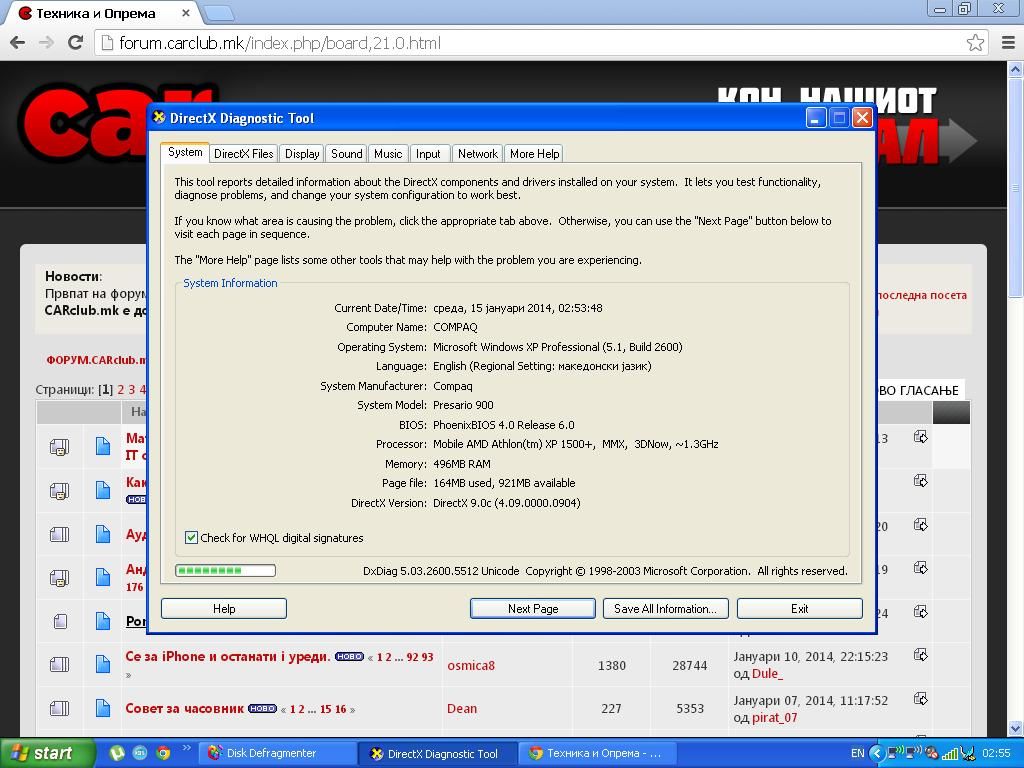Launch uTorrent from quick launch bar
Screen dimensions: 1024x768
coord(117,753)
